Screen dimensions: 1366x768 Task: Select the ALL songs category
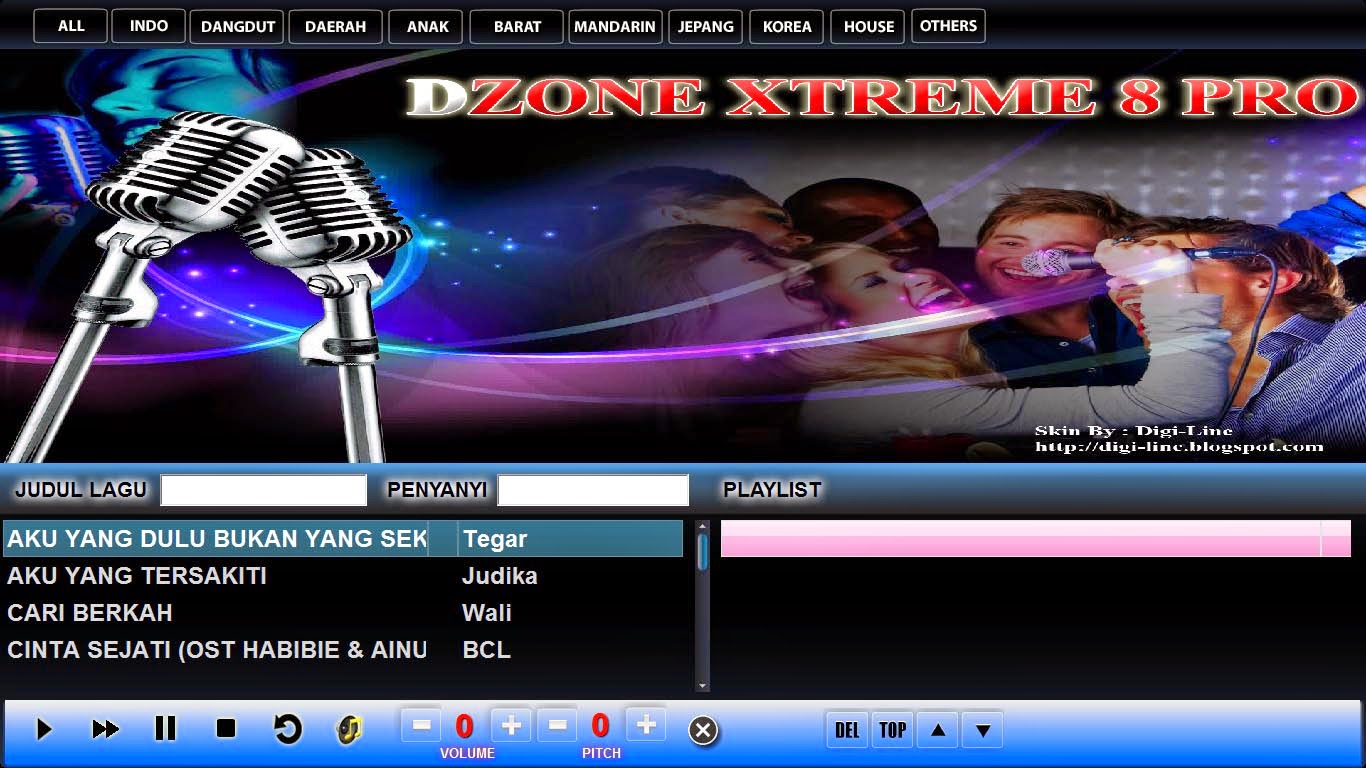70,26
